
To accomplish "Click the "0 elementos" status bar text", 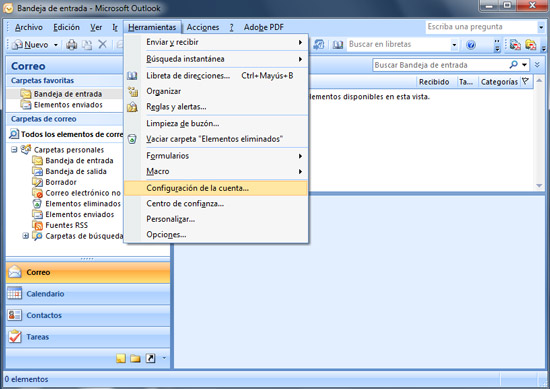I will (x=26, y=379).
